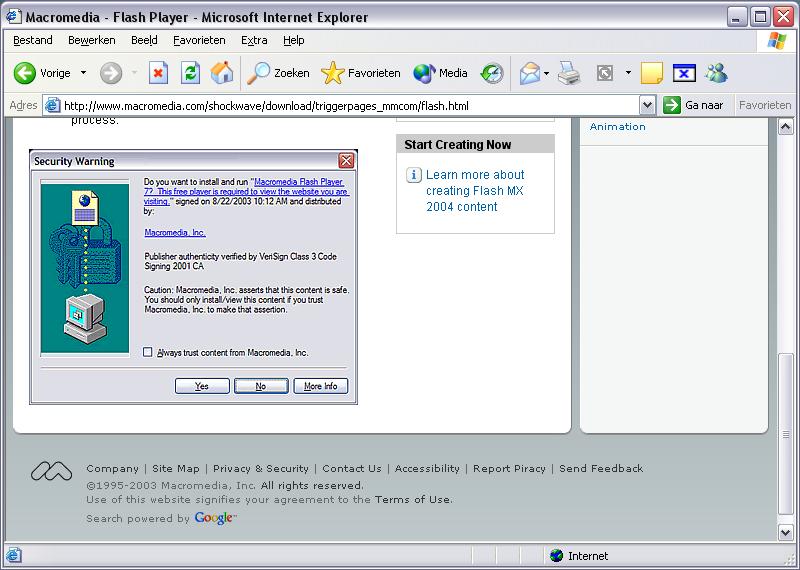Expand dropdown arrow next to grey square icon
Screen dimensions: 800x570
(628, 73)
